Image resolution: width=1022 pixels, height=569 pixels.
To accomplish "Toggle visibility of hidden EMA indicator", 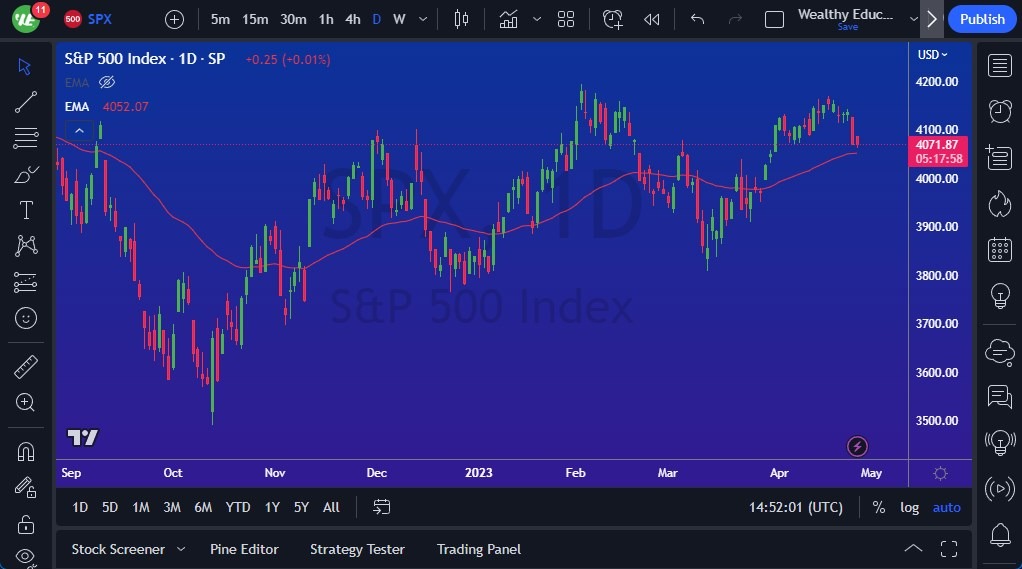I will (107, 82).
